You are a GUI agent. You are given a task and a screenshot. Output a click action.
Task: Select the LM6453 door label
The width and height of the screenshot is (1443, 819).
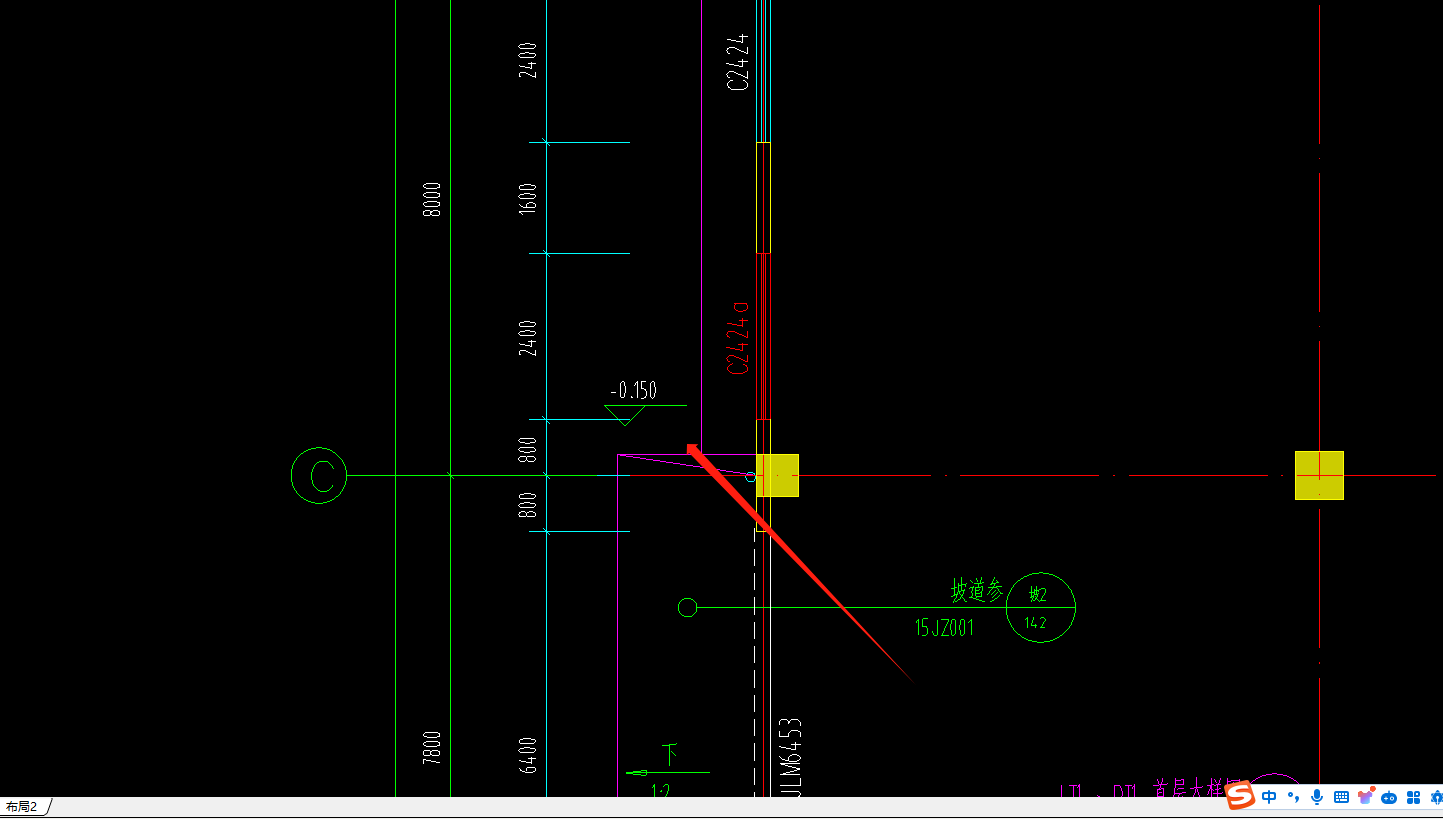tap(791, 755)
